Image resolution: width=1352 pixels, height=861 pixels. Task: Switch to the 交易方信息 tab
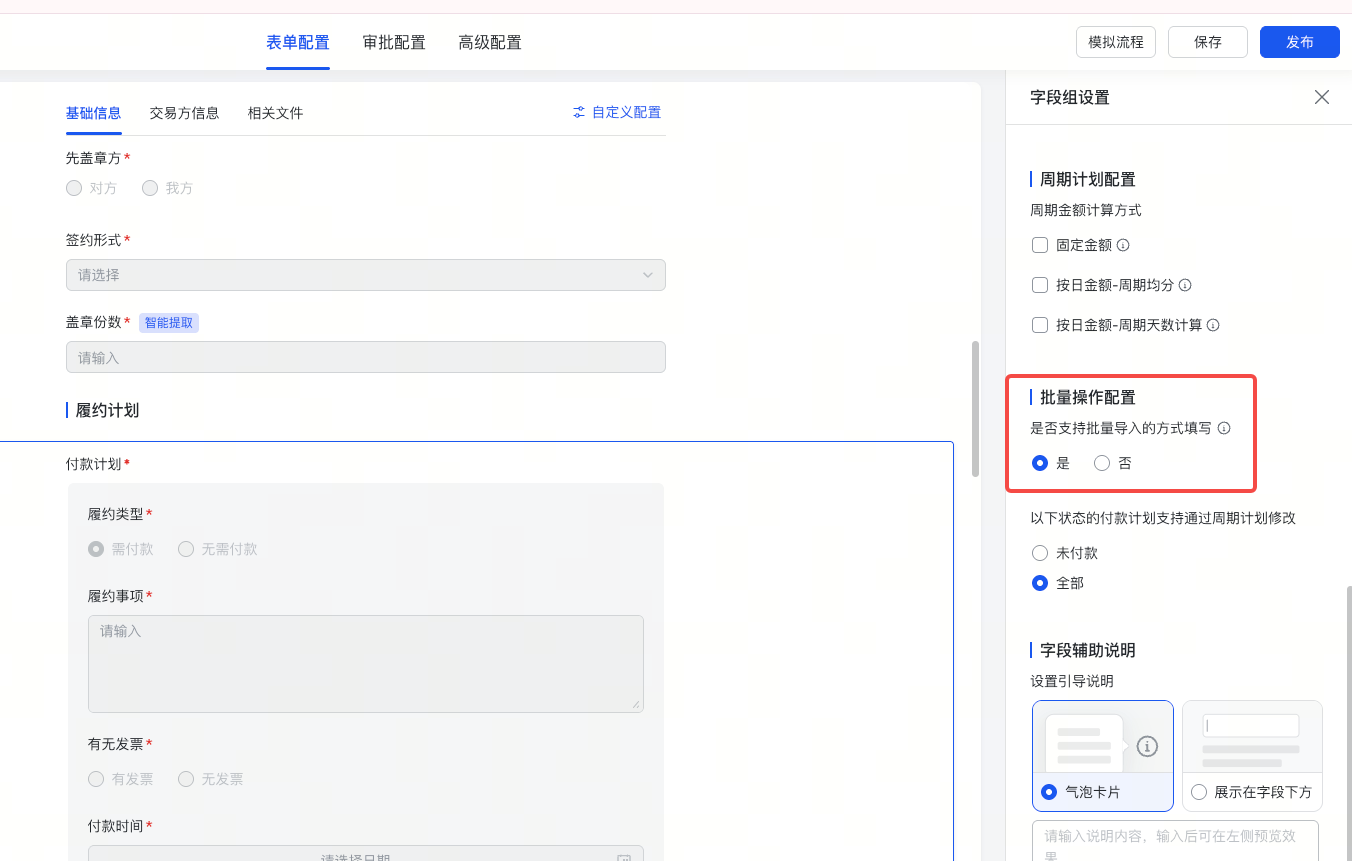184,112
